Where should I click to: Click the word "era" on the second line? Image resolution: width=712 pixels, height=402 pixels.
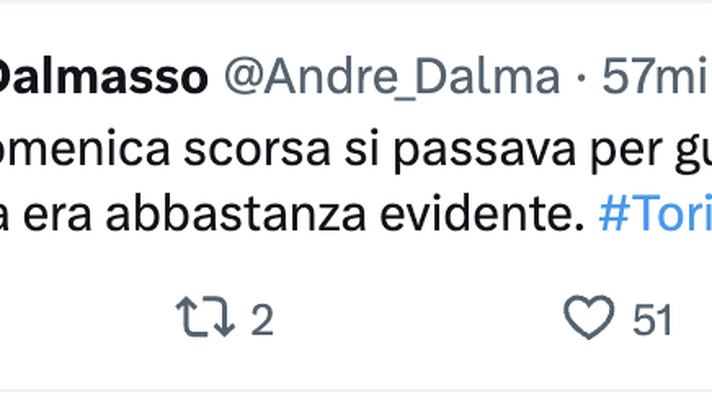click(x=57, y=218)
